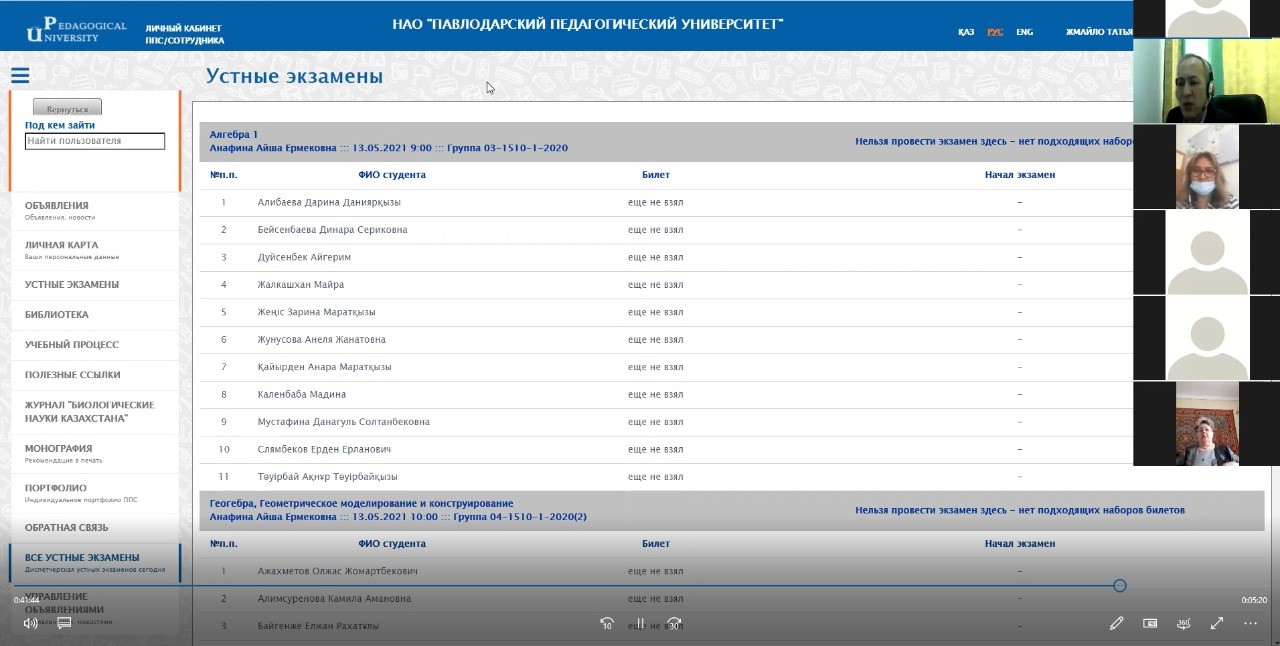Click the Вернуться button
The image size is (1280, 646).
[x=67, y=108]
